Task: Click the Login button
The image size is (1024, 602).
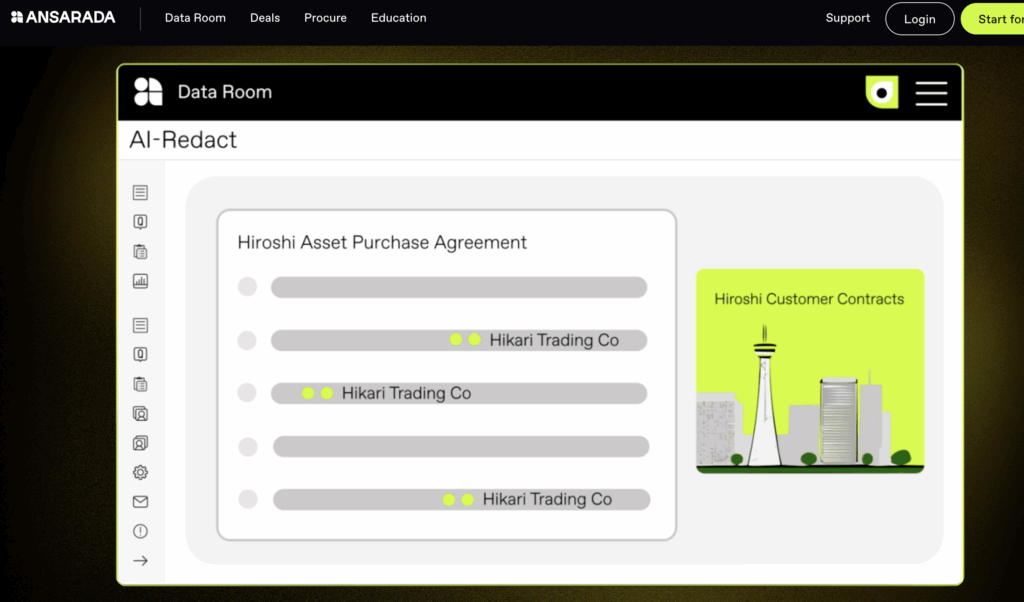Action: [919, 19]
